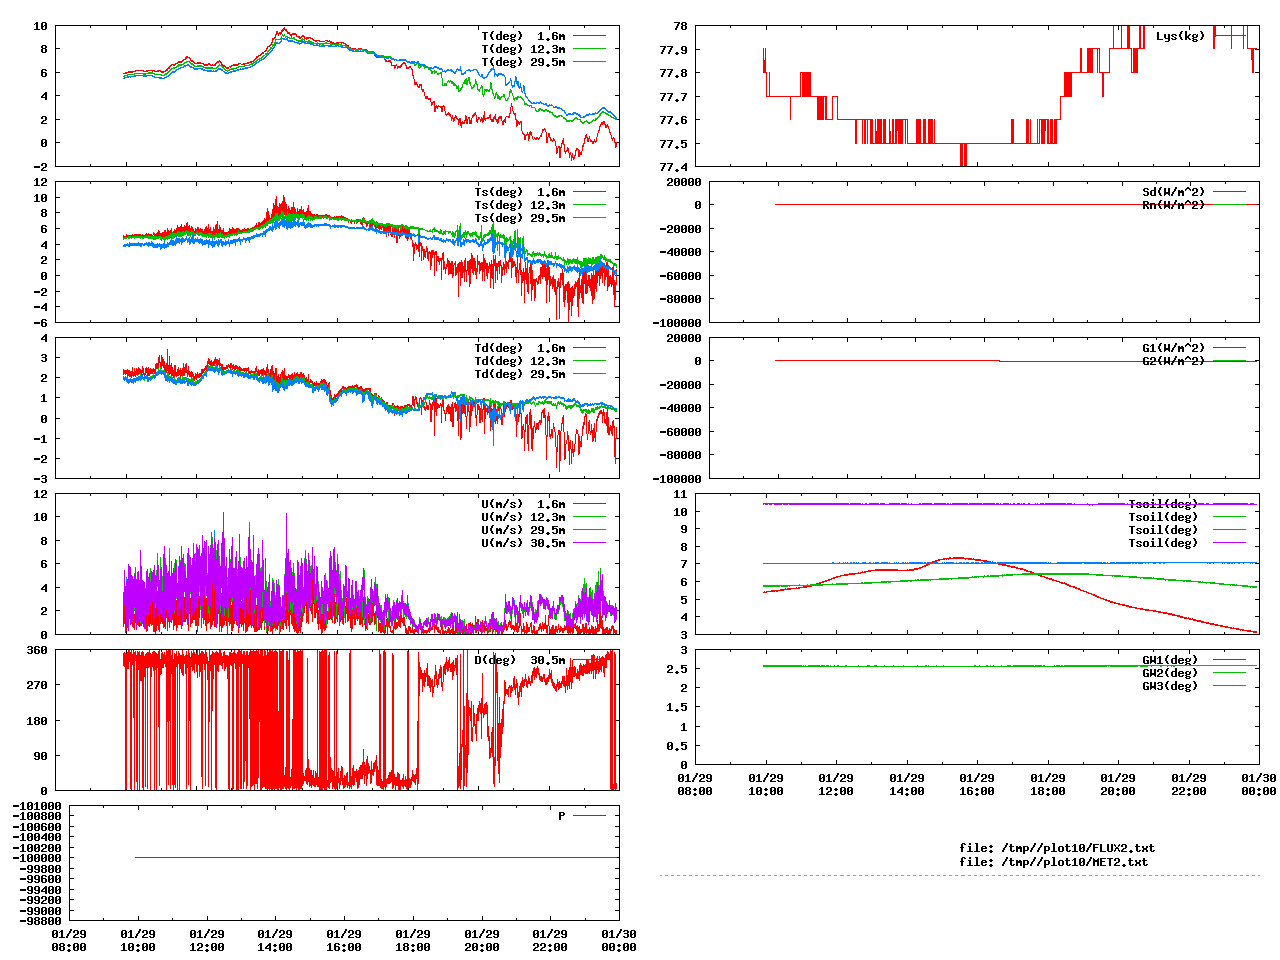Click the 270 tick on wind direction plot
The height and width of the screenshot is (960, 1280).
(37, 685)
